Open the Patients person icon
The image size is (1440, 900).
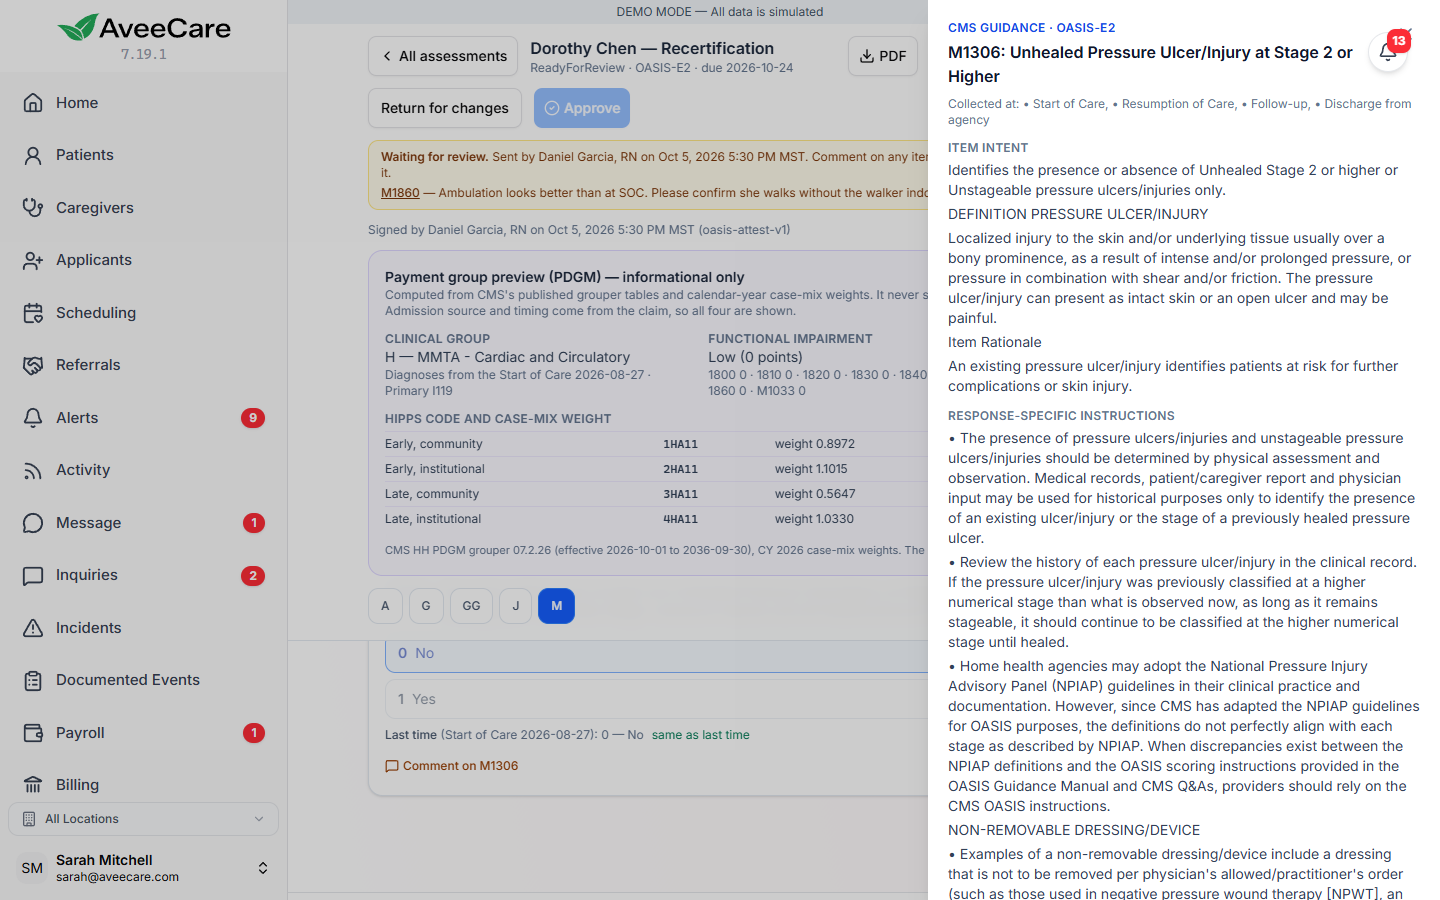(33, 155)
